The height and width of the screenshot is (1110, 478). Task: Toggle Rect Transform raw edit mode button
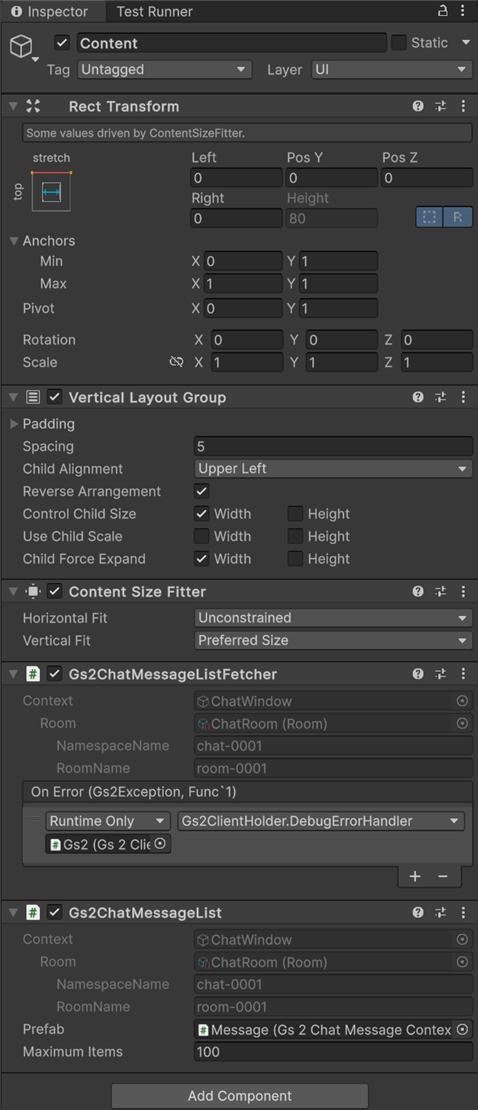click(458, 217)
